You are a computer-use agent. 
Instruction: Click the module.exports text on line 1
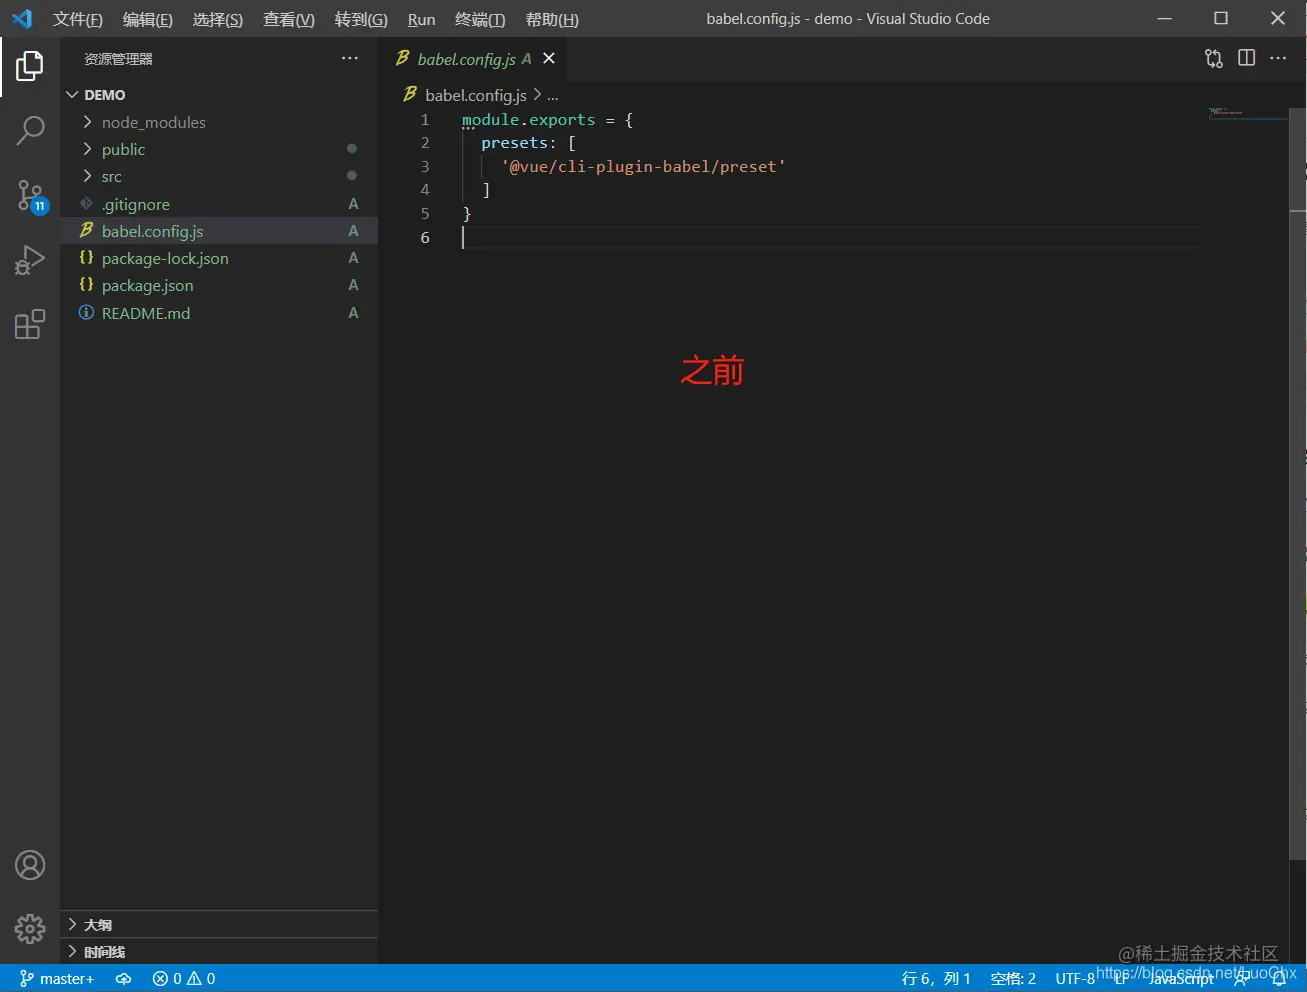[x=528, y=120]
